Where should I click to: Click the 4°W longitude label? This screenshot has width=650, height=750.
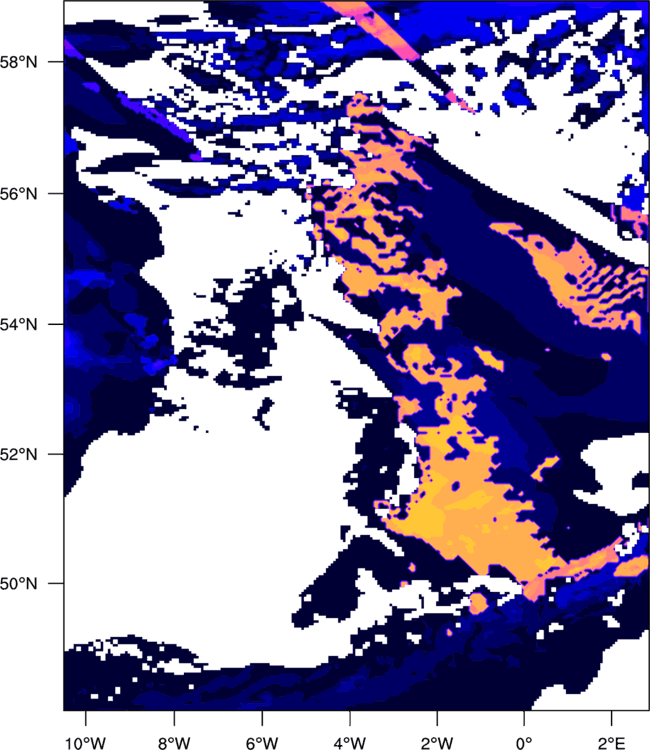coord(350,743)
